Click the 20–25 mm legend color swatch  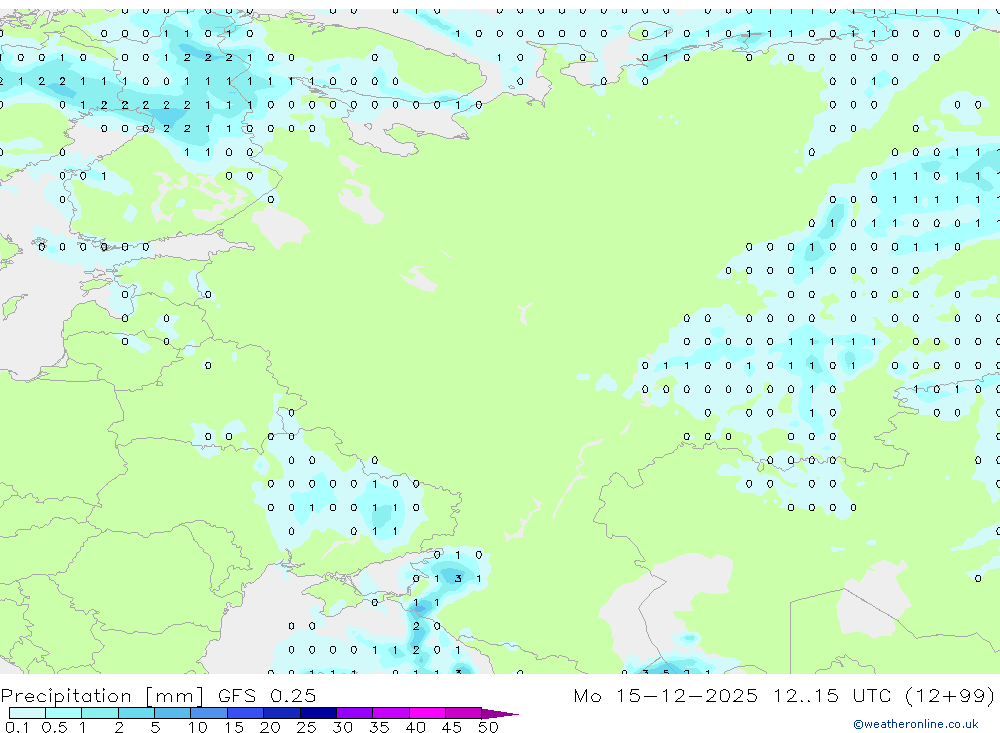[x=282, y=713]
